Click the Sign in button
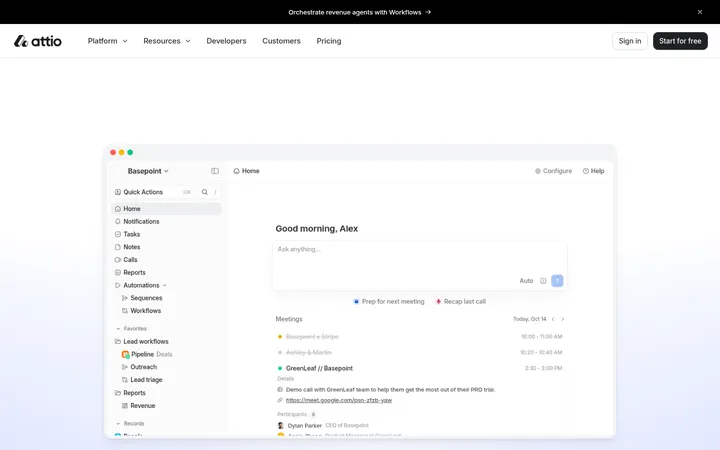Viewport: 720px width, 450px height. [x=630, y=41]
